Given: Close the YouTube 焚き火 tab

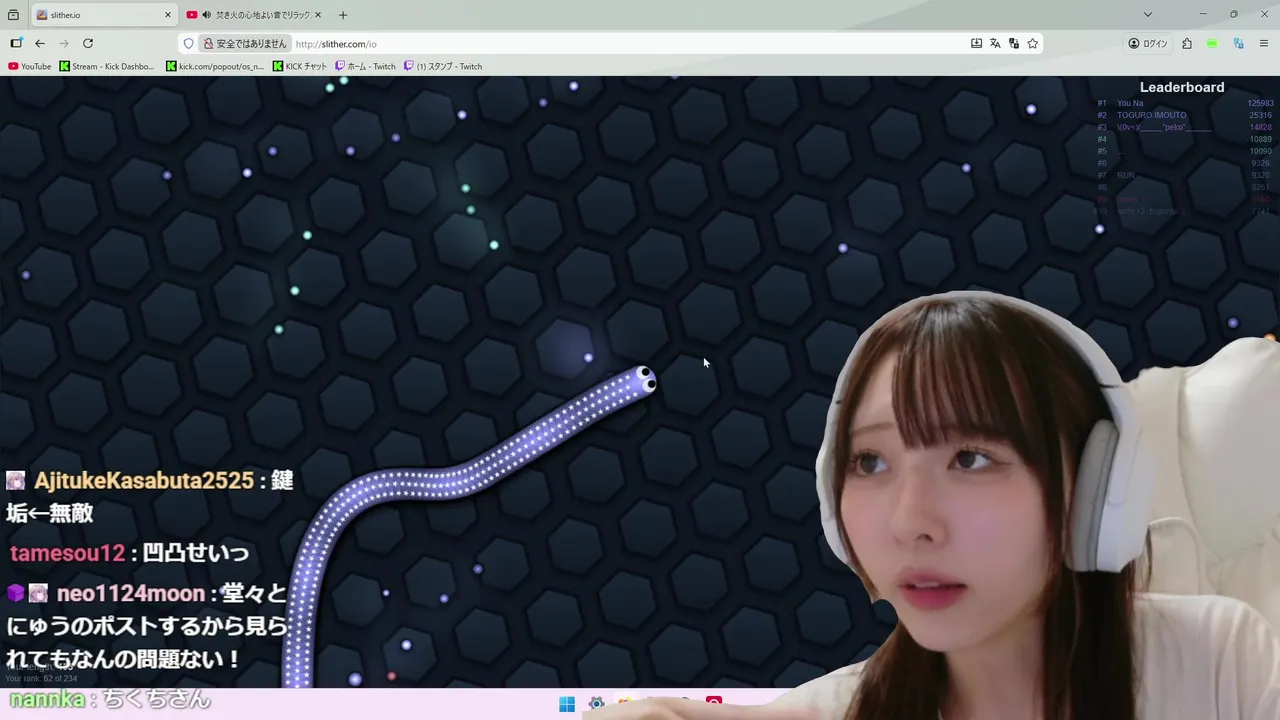Looking at the screenshot, I should tap(319, 15).
